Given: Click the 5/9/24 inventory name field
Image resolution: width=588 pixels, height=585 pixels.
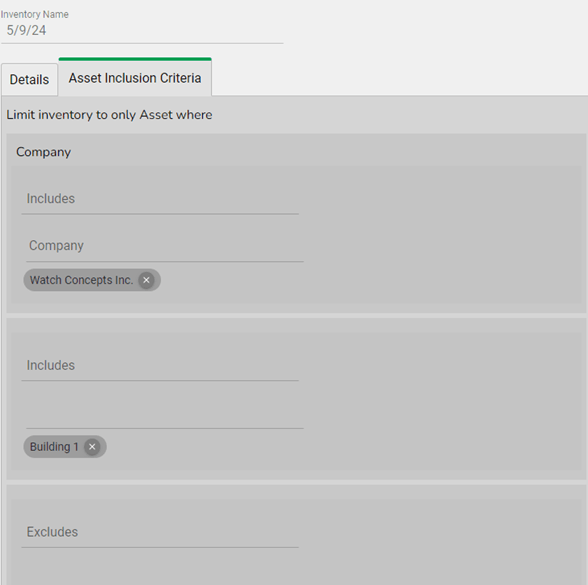Looking at the screenshot, I should pos(142,31).
